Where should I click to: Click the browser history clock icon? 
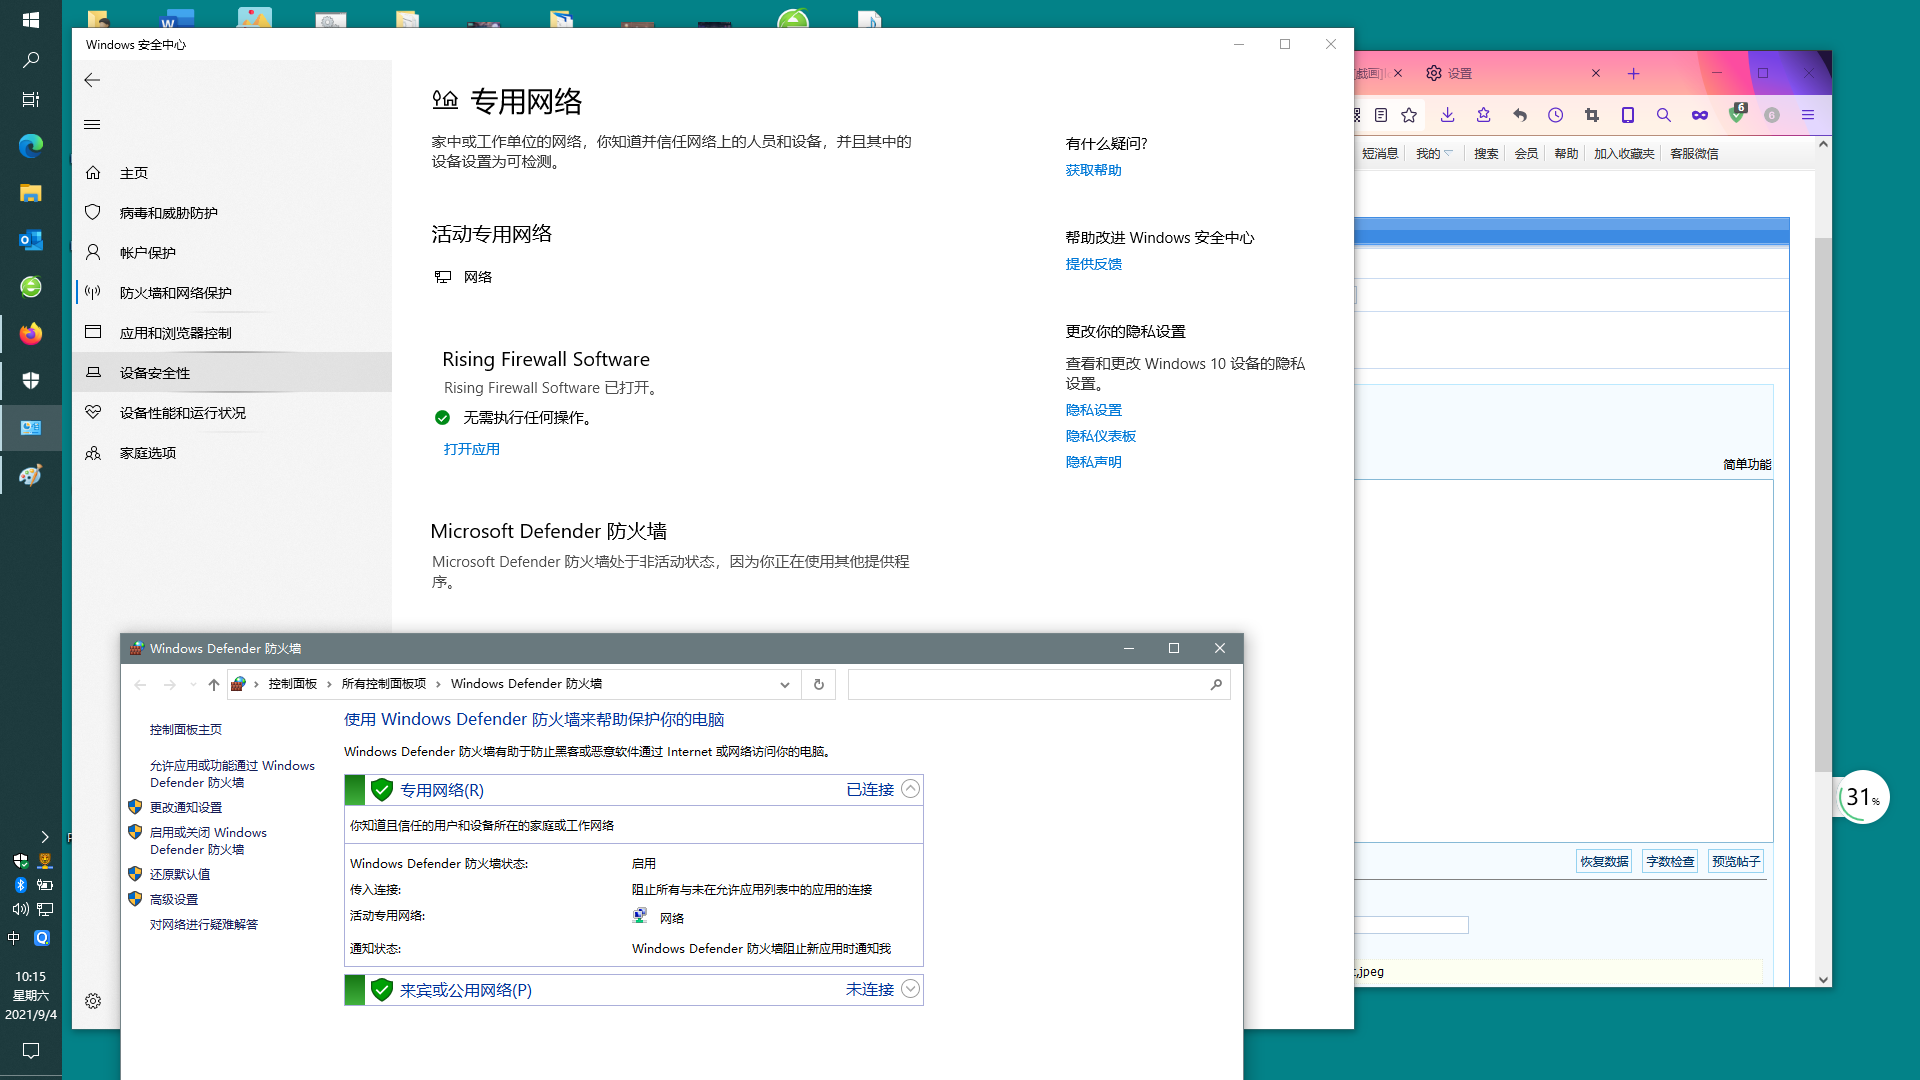click(1555, 115)
